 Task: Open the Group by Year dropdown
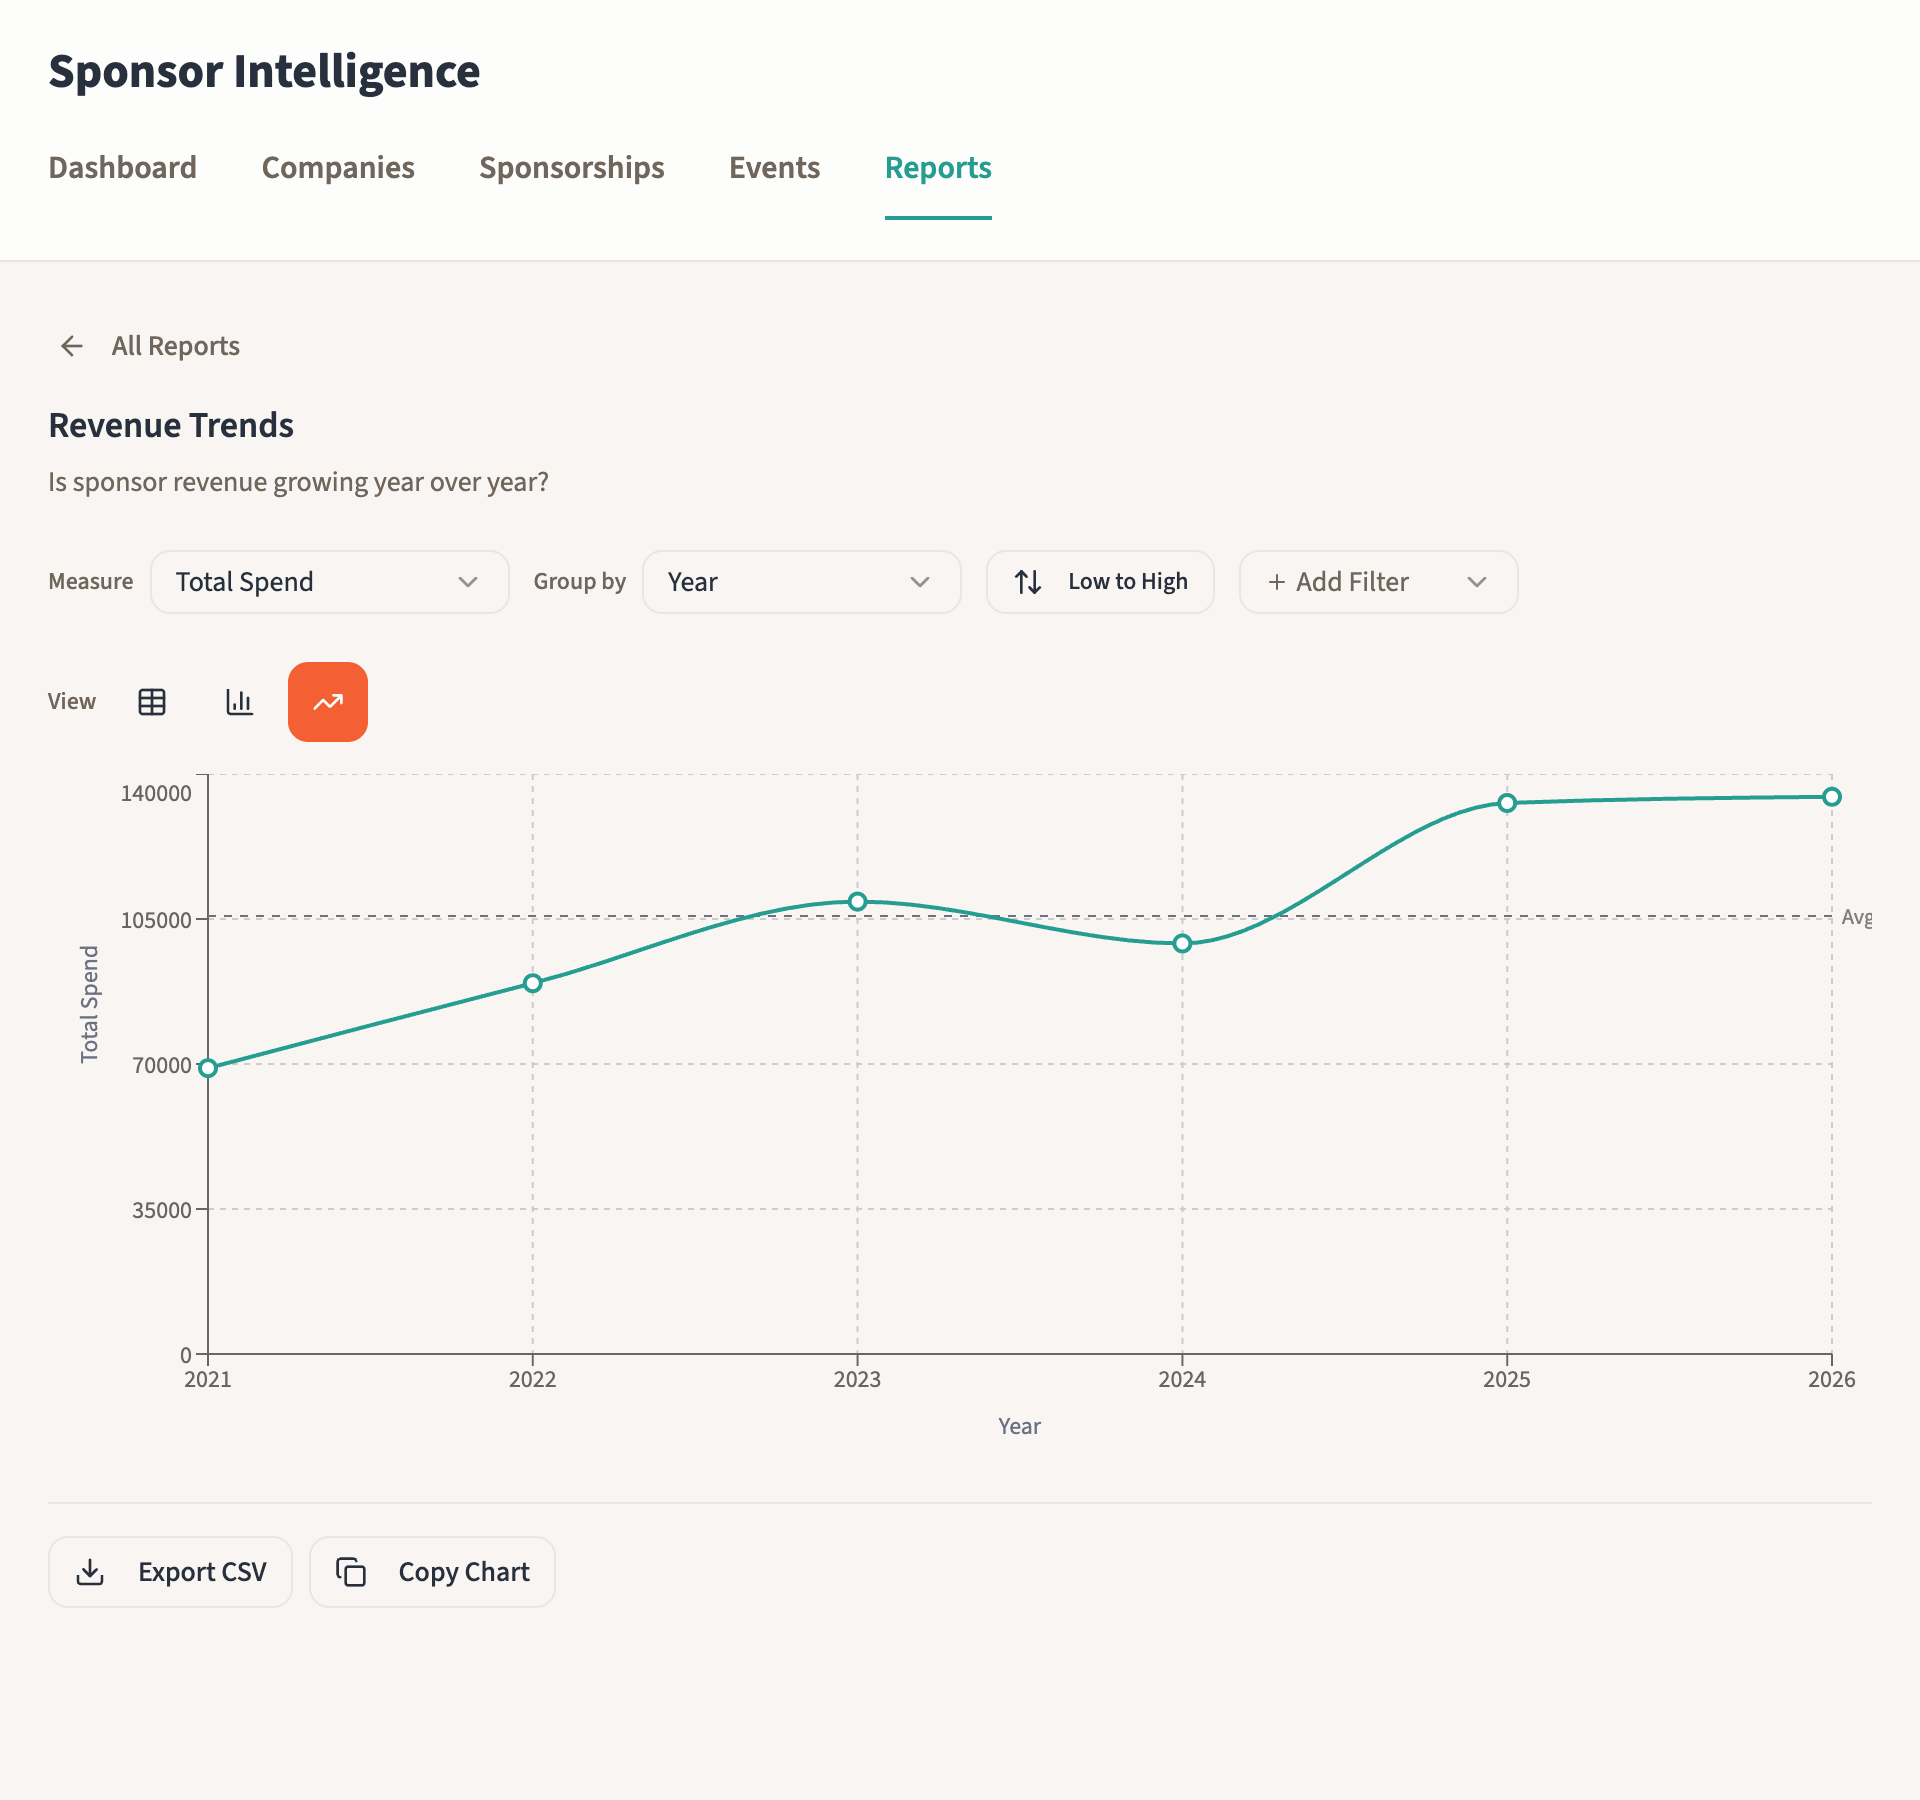coord(802,582)
